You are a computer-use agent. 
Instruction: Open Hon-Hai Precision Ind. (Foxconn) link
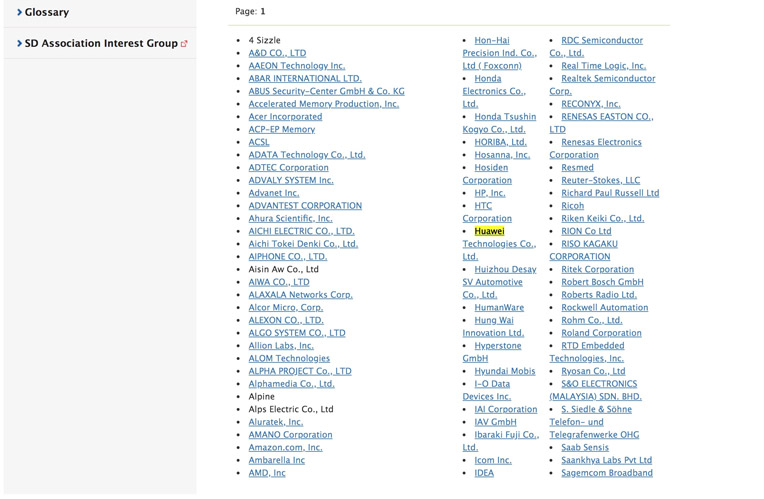[x=499, y=53]
